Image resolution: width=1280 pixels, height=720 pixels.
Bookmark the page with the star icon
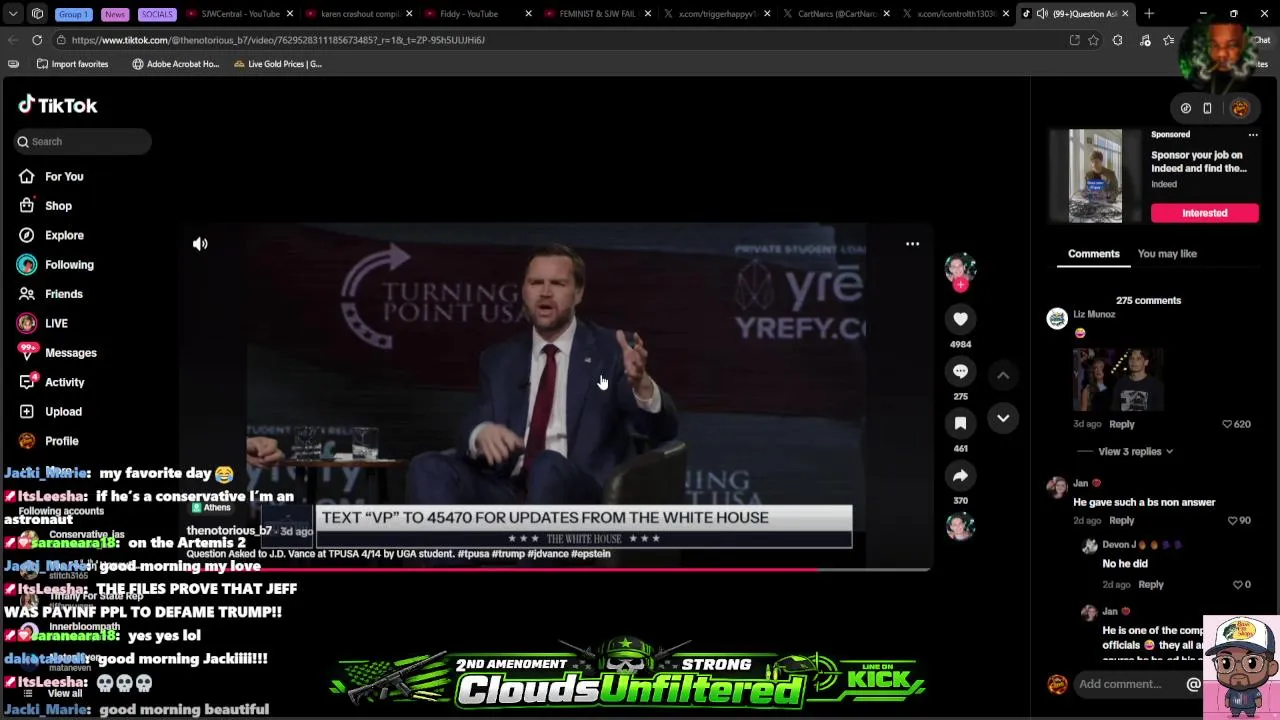1093,40
